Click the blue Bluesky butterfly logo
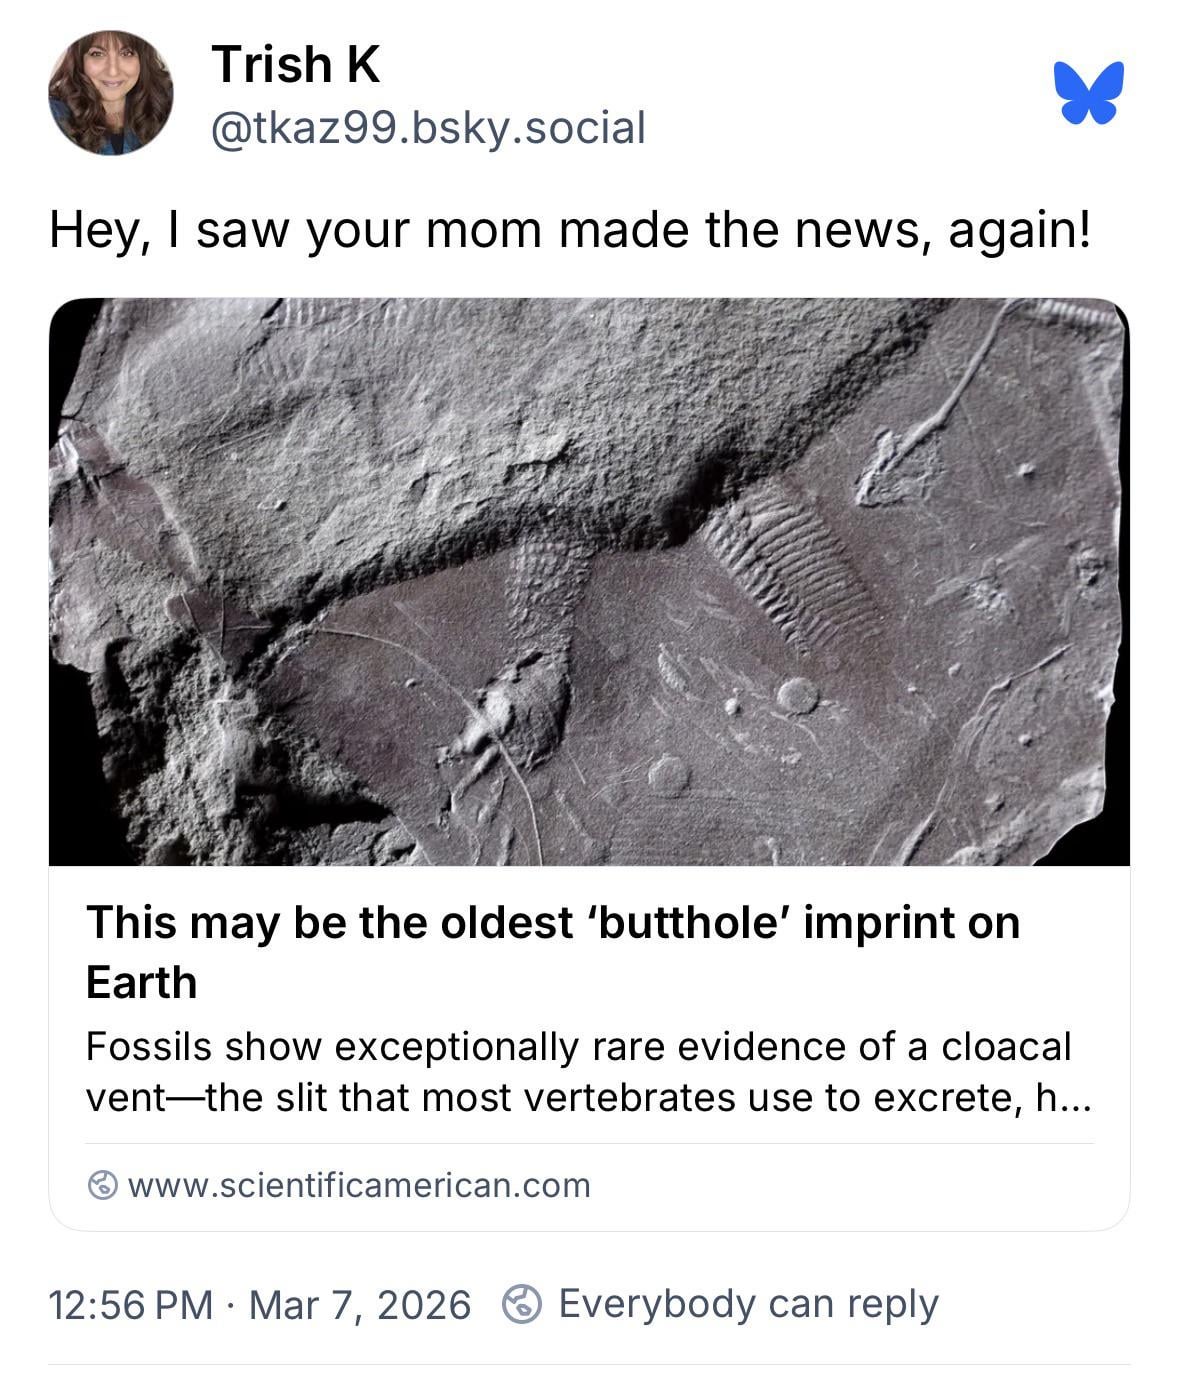This screenshot has width=1179, height=1383. pos(1088,93)
